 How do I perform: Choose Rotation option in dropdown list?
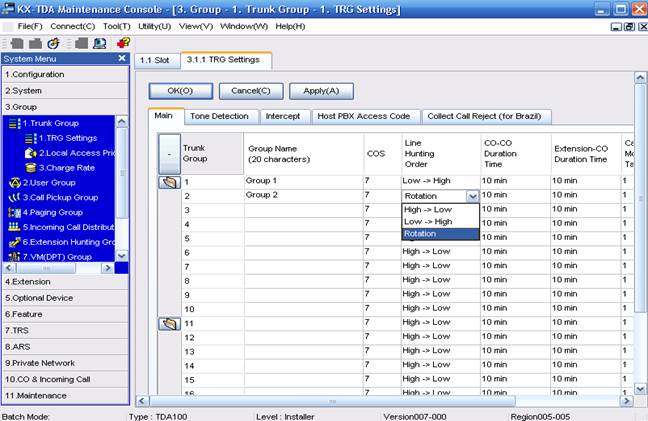pos(440,233)
